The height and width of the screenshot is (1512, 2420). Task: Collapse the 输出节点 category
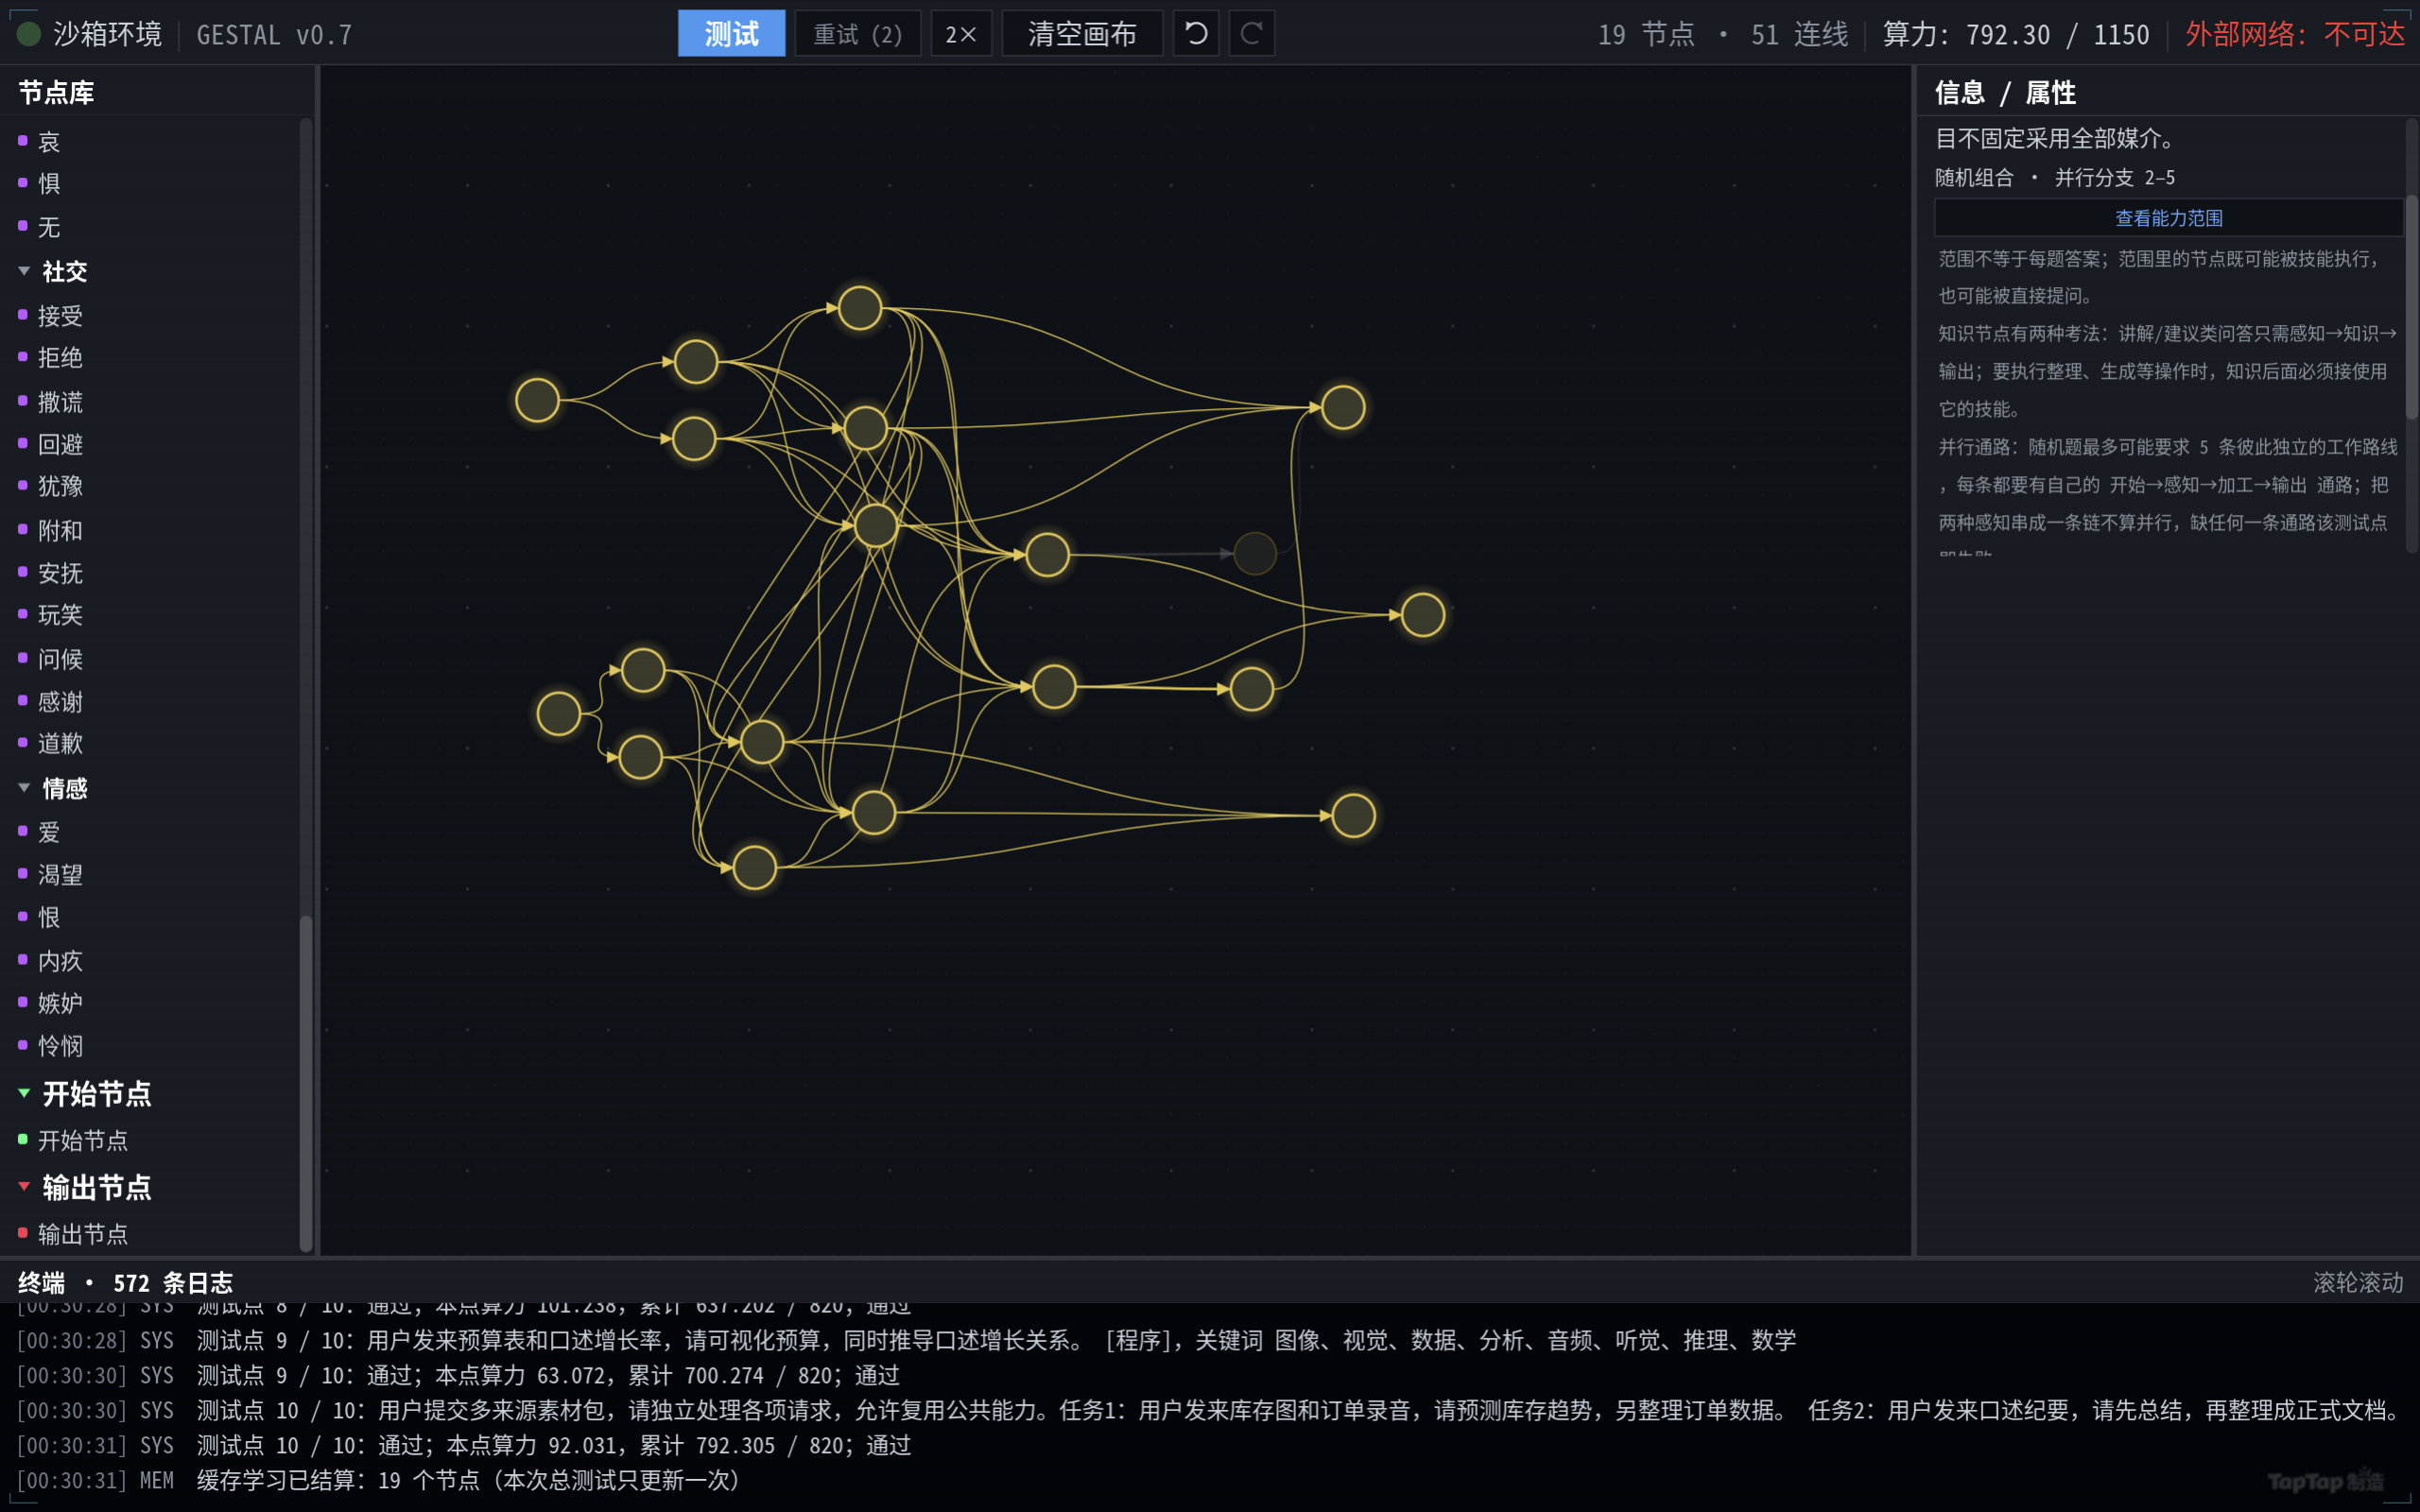(85, 1187)
